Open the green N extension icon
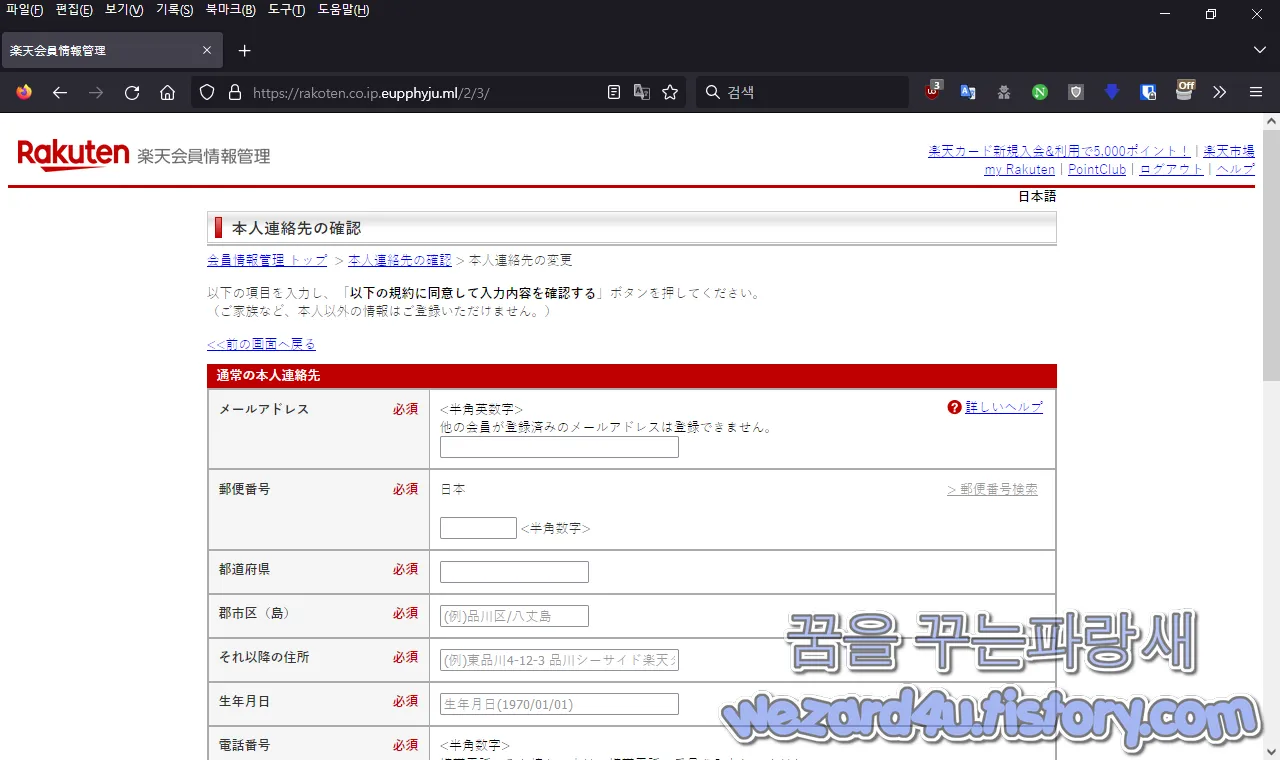 click(1039, 92)
